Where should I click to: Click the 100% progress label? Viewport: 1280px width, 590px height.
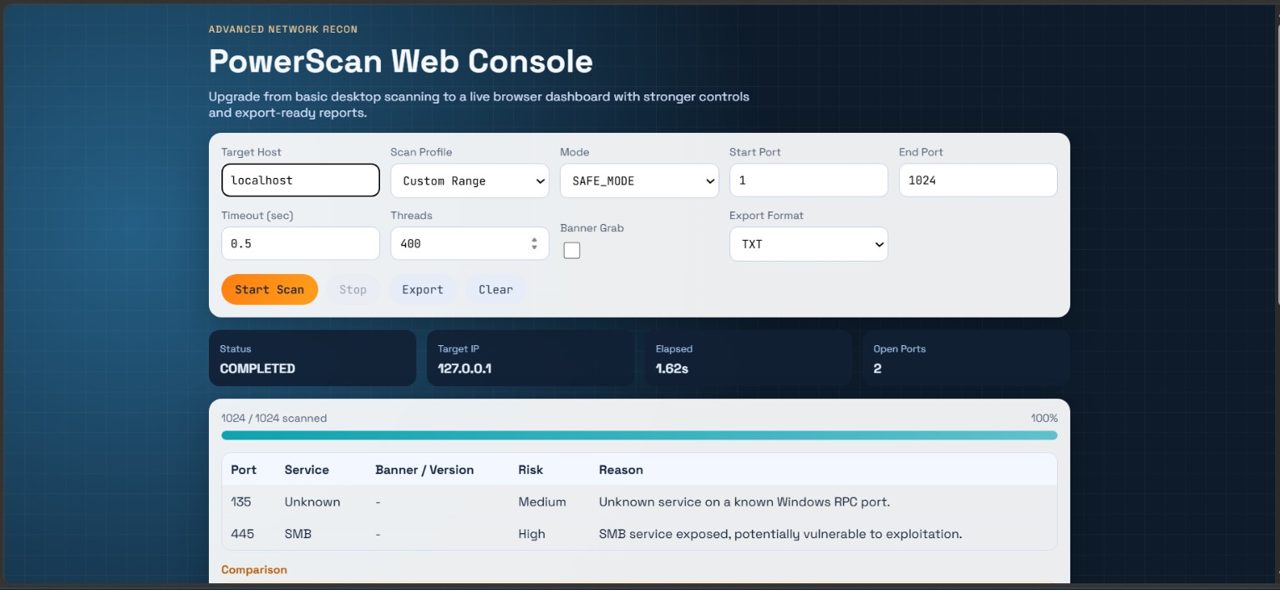(1044, 418)
